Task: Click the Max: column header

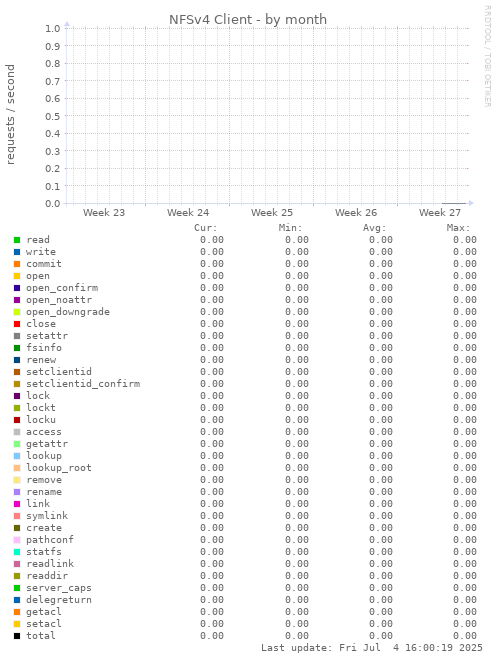Action: pos(458,228)
